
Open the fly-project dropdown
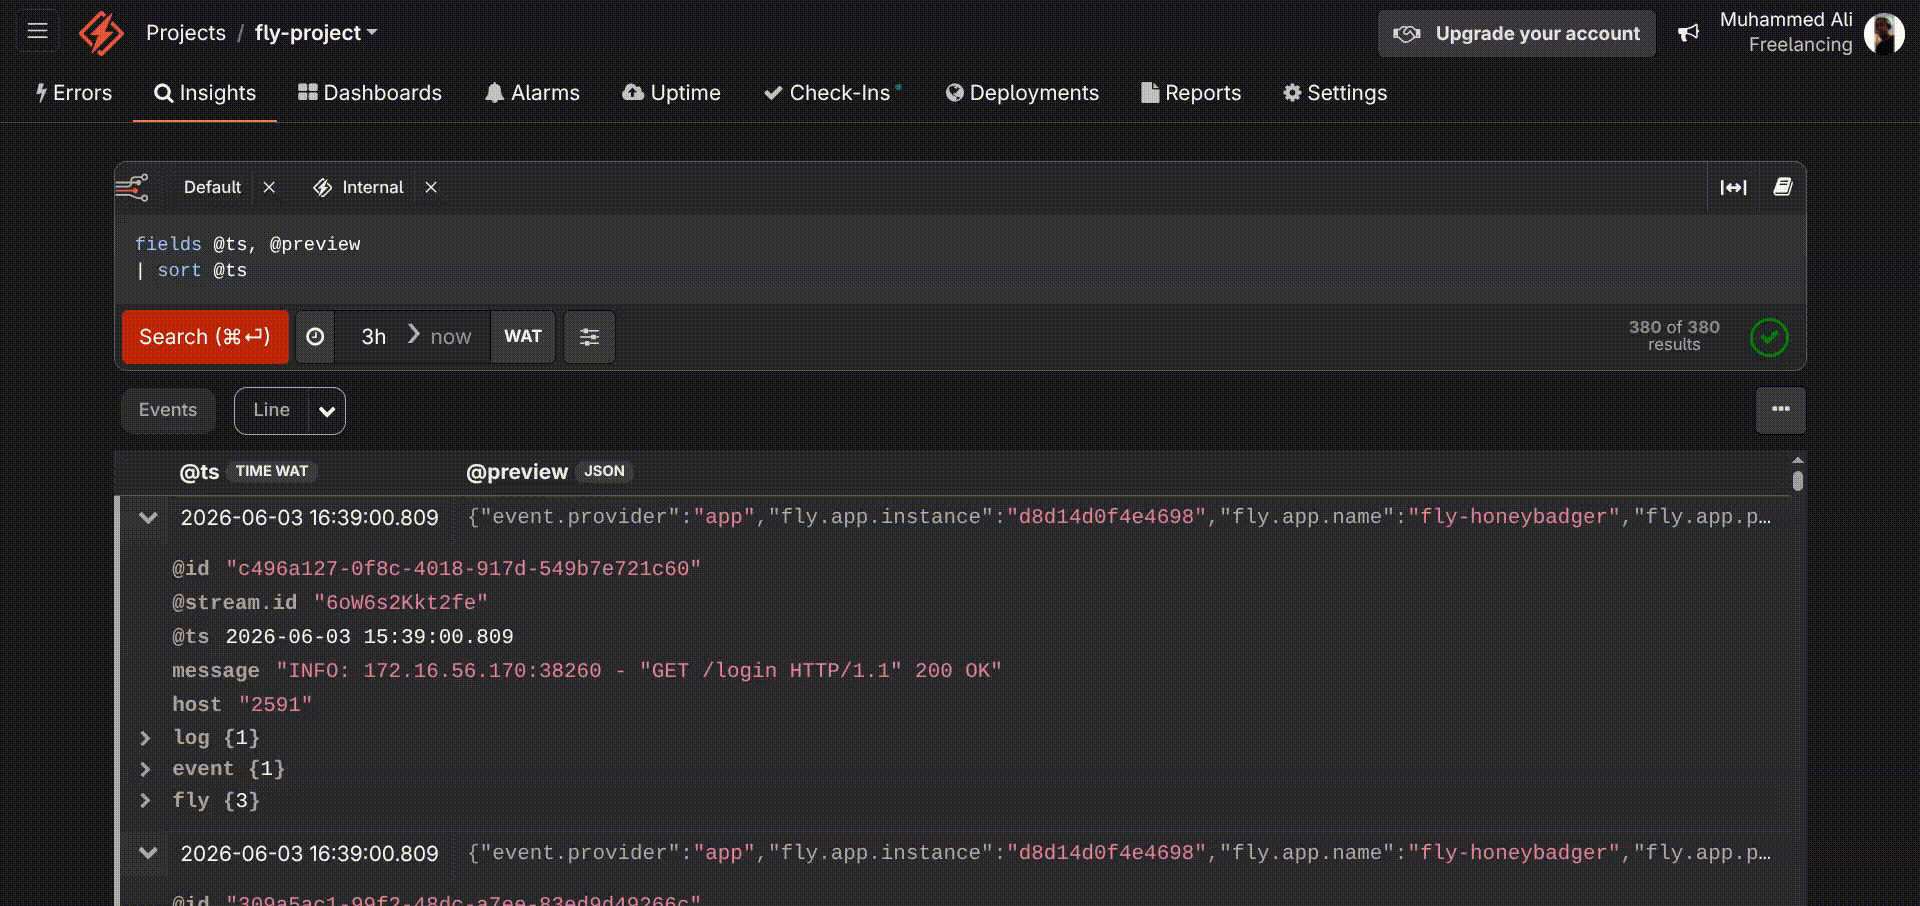pyautogui.click(x=316, y=33)
